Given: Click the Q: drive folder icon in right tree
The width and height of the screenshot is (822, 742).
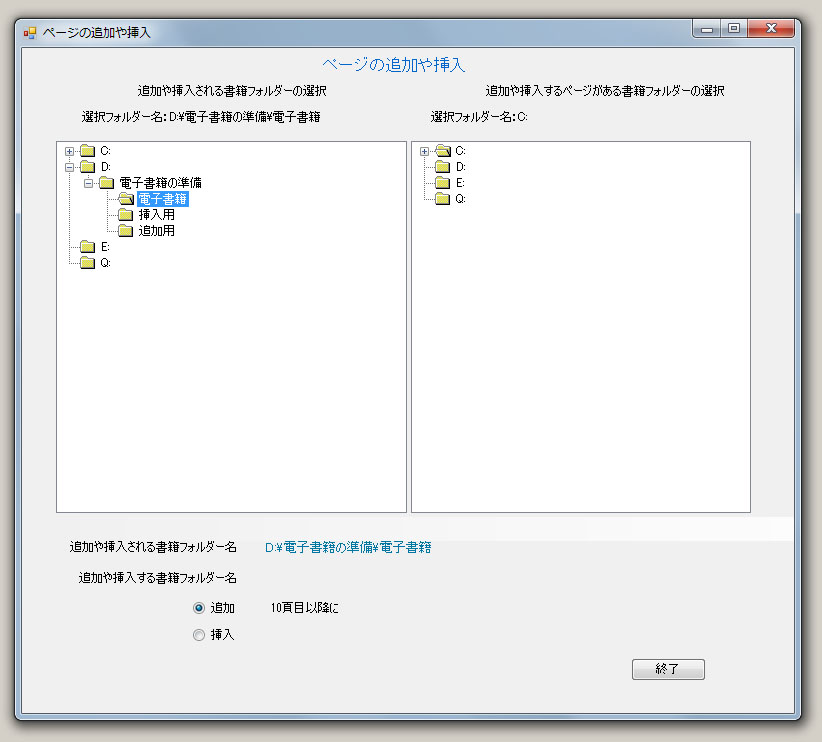Looking at the screenshot, I should (x=442, y=199).
